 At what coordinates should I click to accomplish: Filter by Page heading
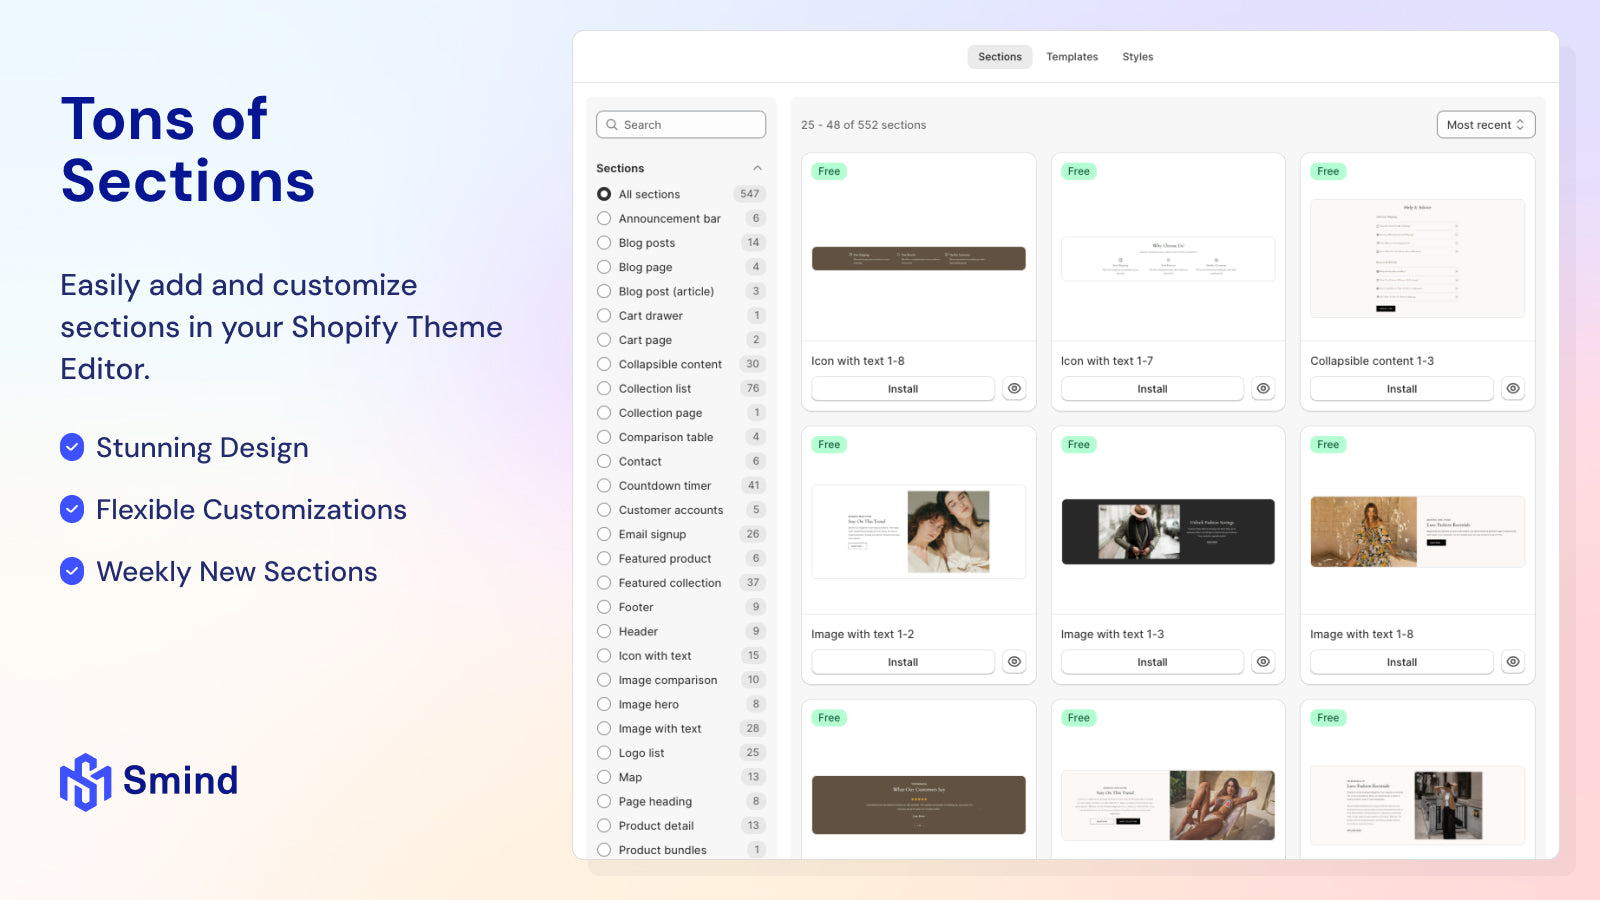(604, 802)
